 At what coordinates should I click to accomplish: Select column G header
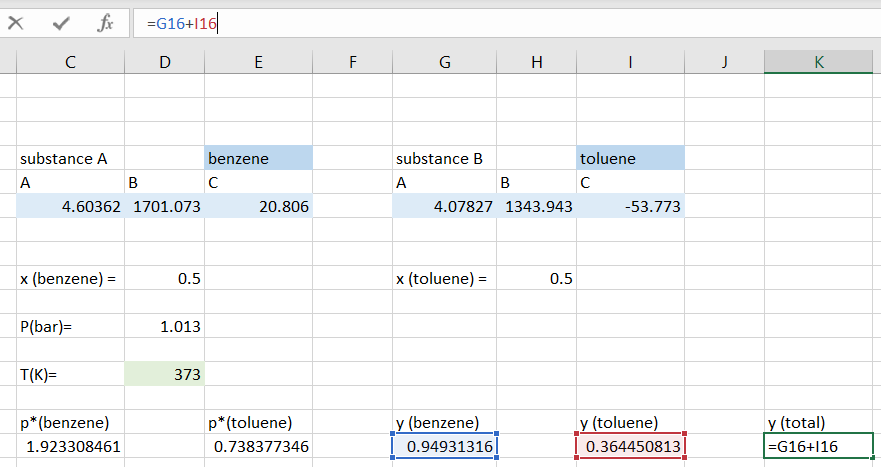coord(444,62)
